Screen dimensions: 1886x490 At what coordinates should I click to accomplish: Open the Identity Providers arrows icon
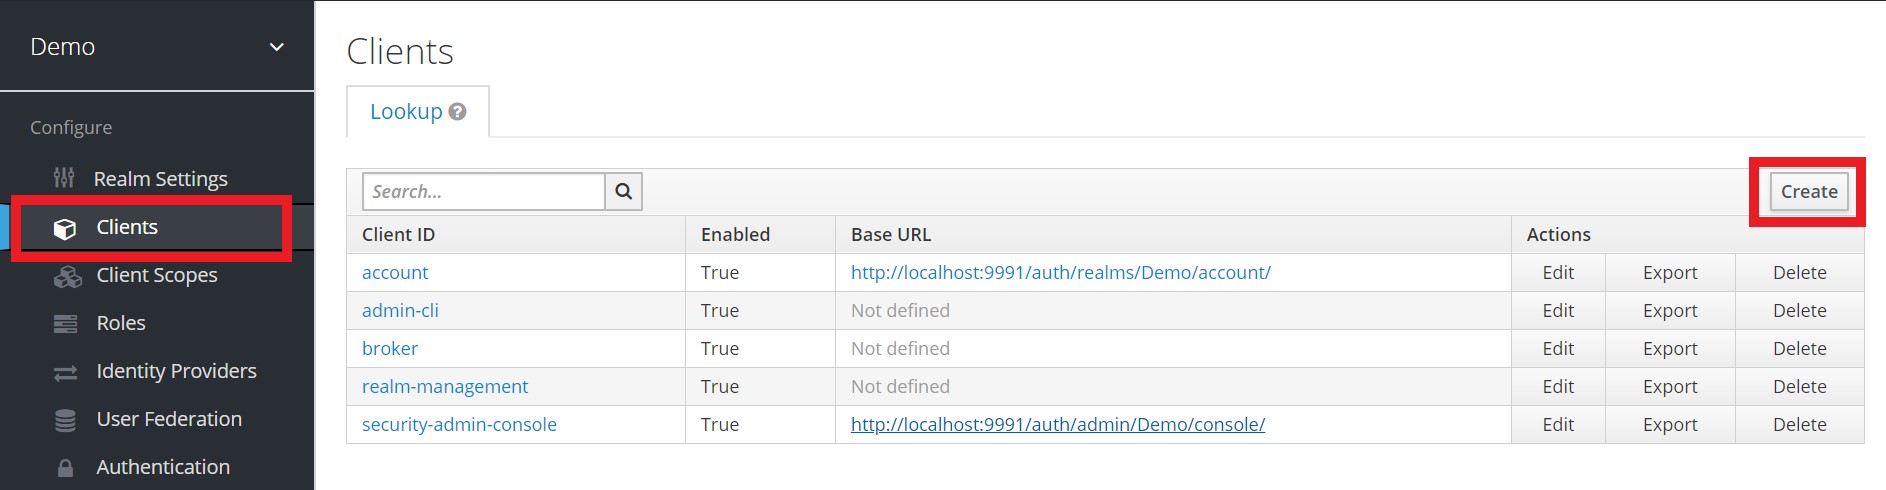pyautogui.click(x=65, y=372)
